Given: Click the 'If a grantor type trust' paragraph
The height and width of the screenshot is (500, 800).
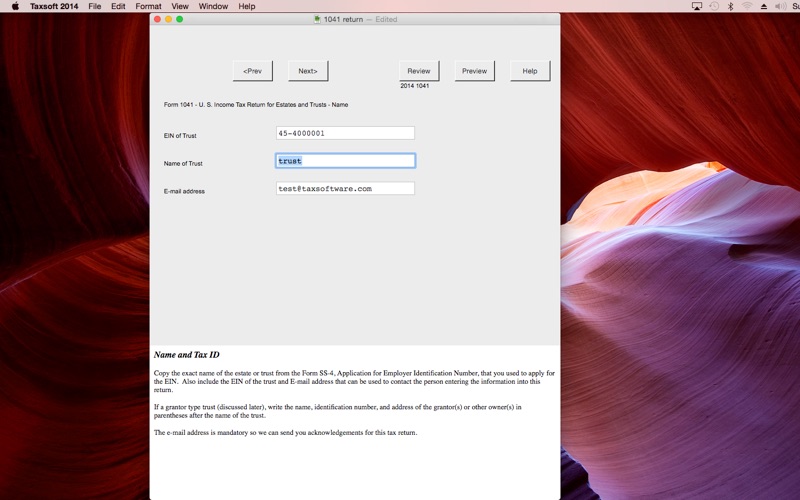Looking at the screenshot, I should tap(337, 411).
